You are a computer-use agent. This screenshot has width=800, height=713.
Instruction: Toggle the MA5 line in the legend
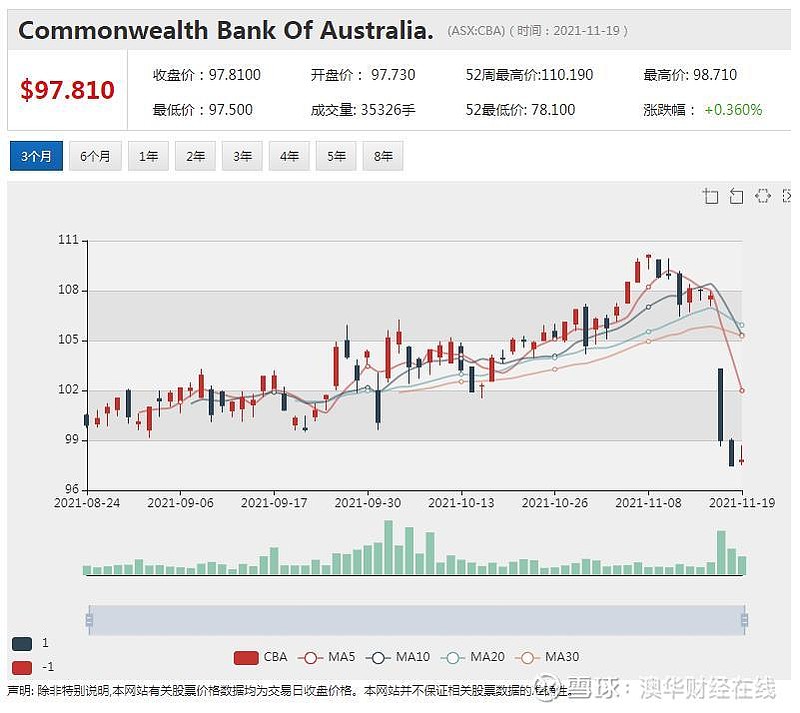(327, 657)
